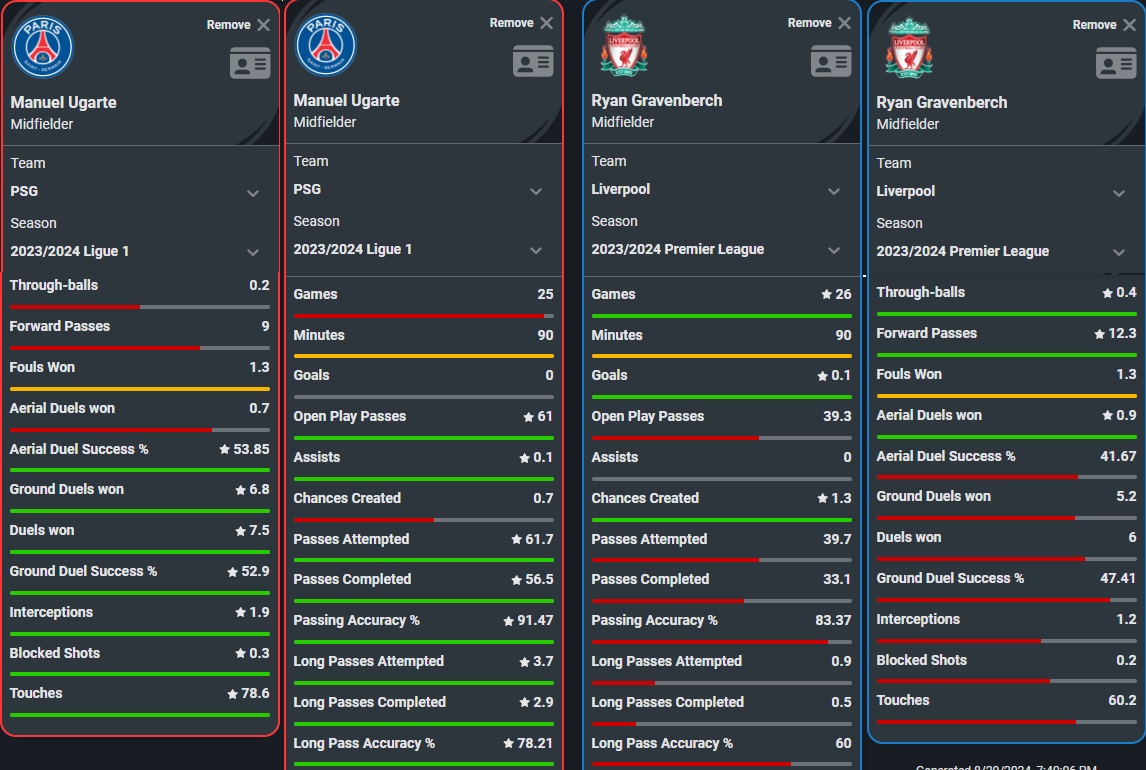Click PSG crest in the second panel
The width and height of the screenshot is (1146, 770).
326,45
